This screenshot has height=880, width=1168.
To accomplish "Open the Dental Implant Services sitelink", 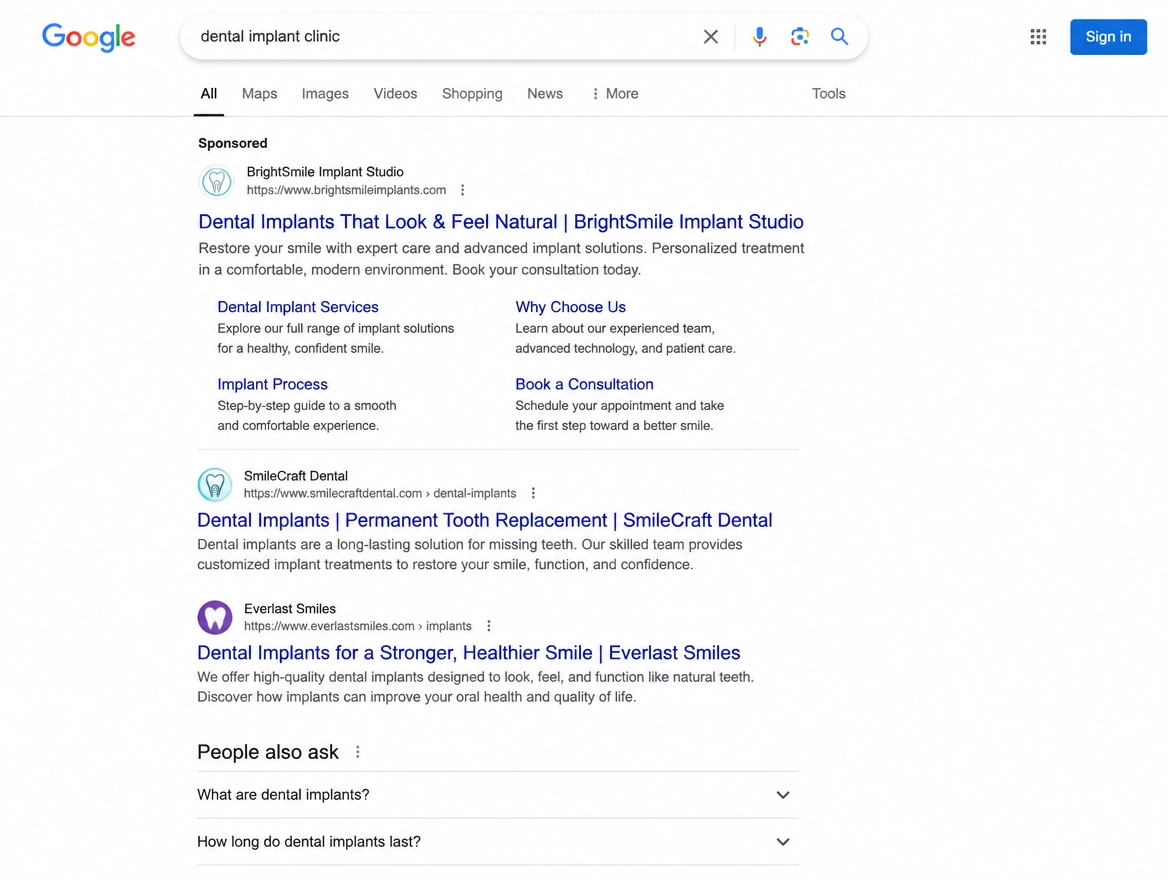I will click(x=298, y=307).
